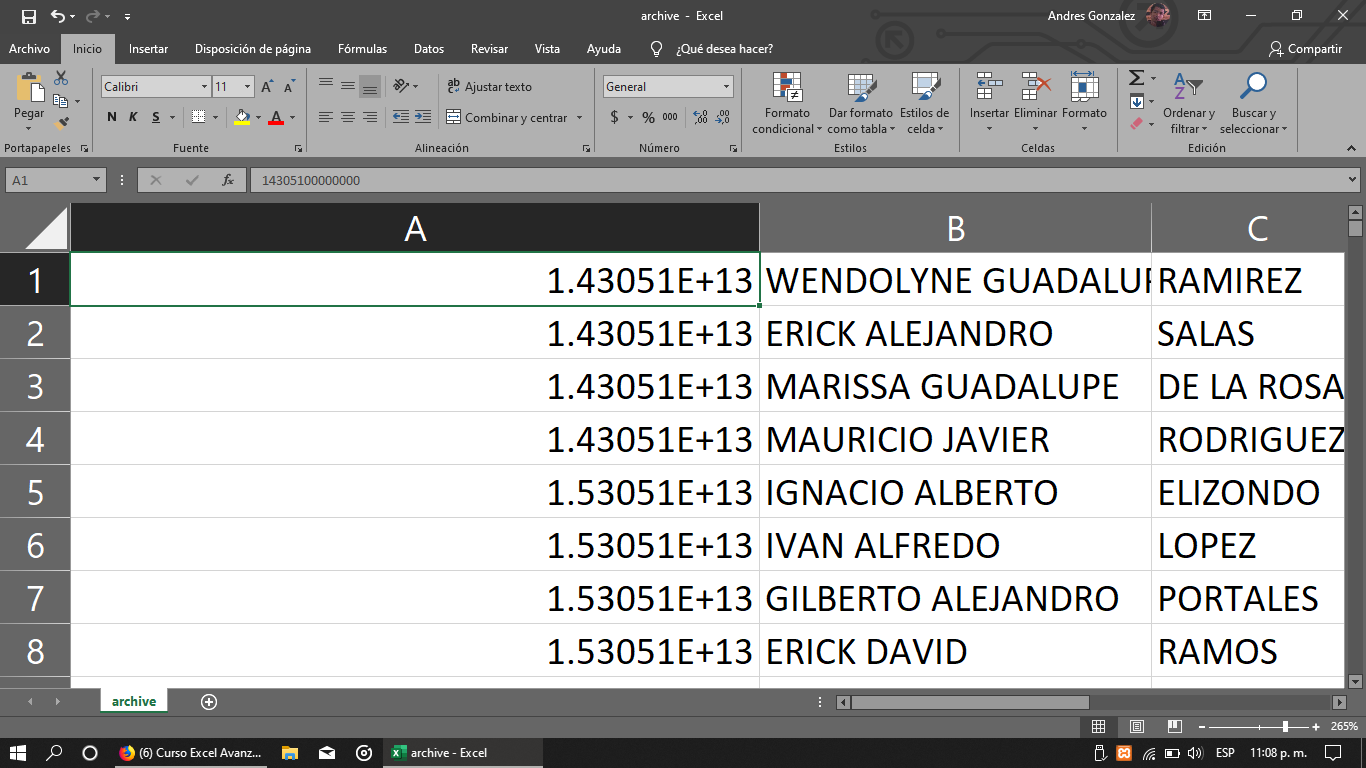Viewport: 1366px width, 768px height.
Task: Switch to Page Break Preview in status bar
Action: click(x=1174, y=726)
